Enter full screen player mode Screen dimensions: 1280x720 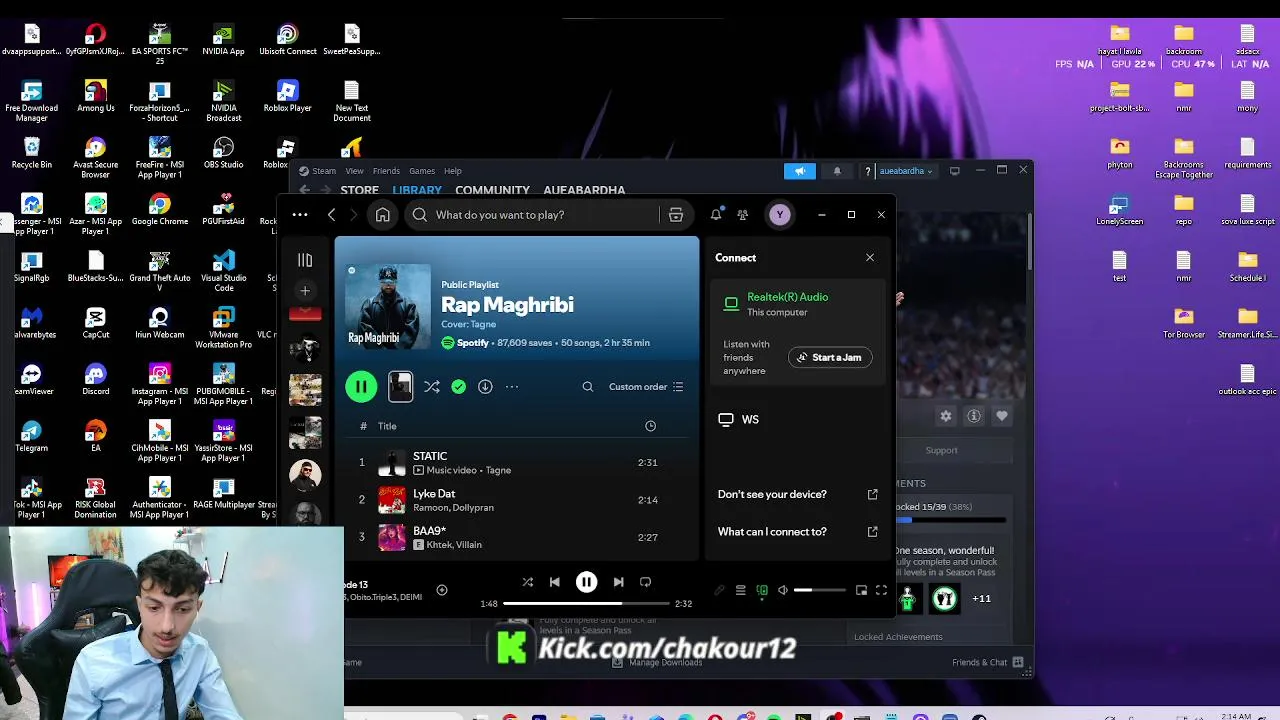(x=881, y=590)
